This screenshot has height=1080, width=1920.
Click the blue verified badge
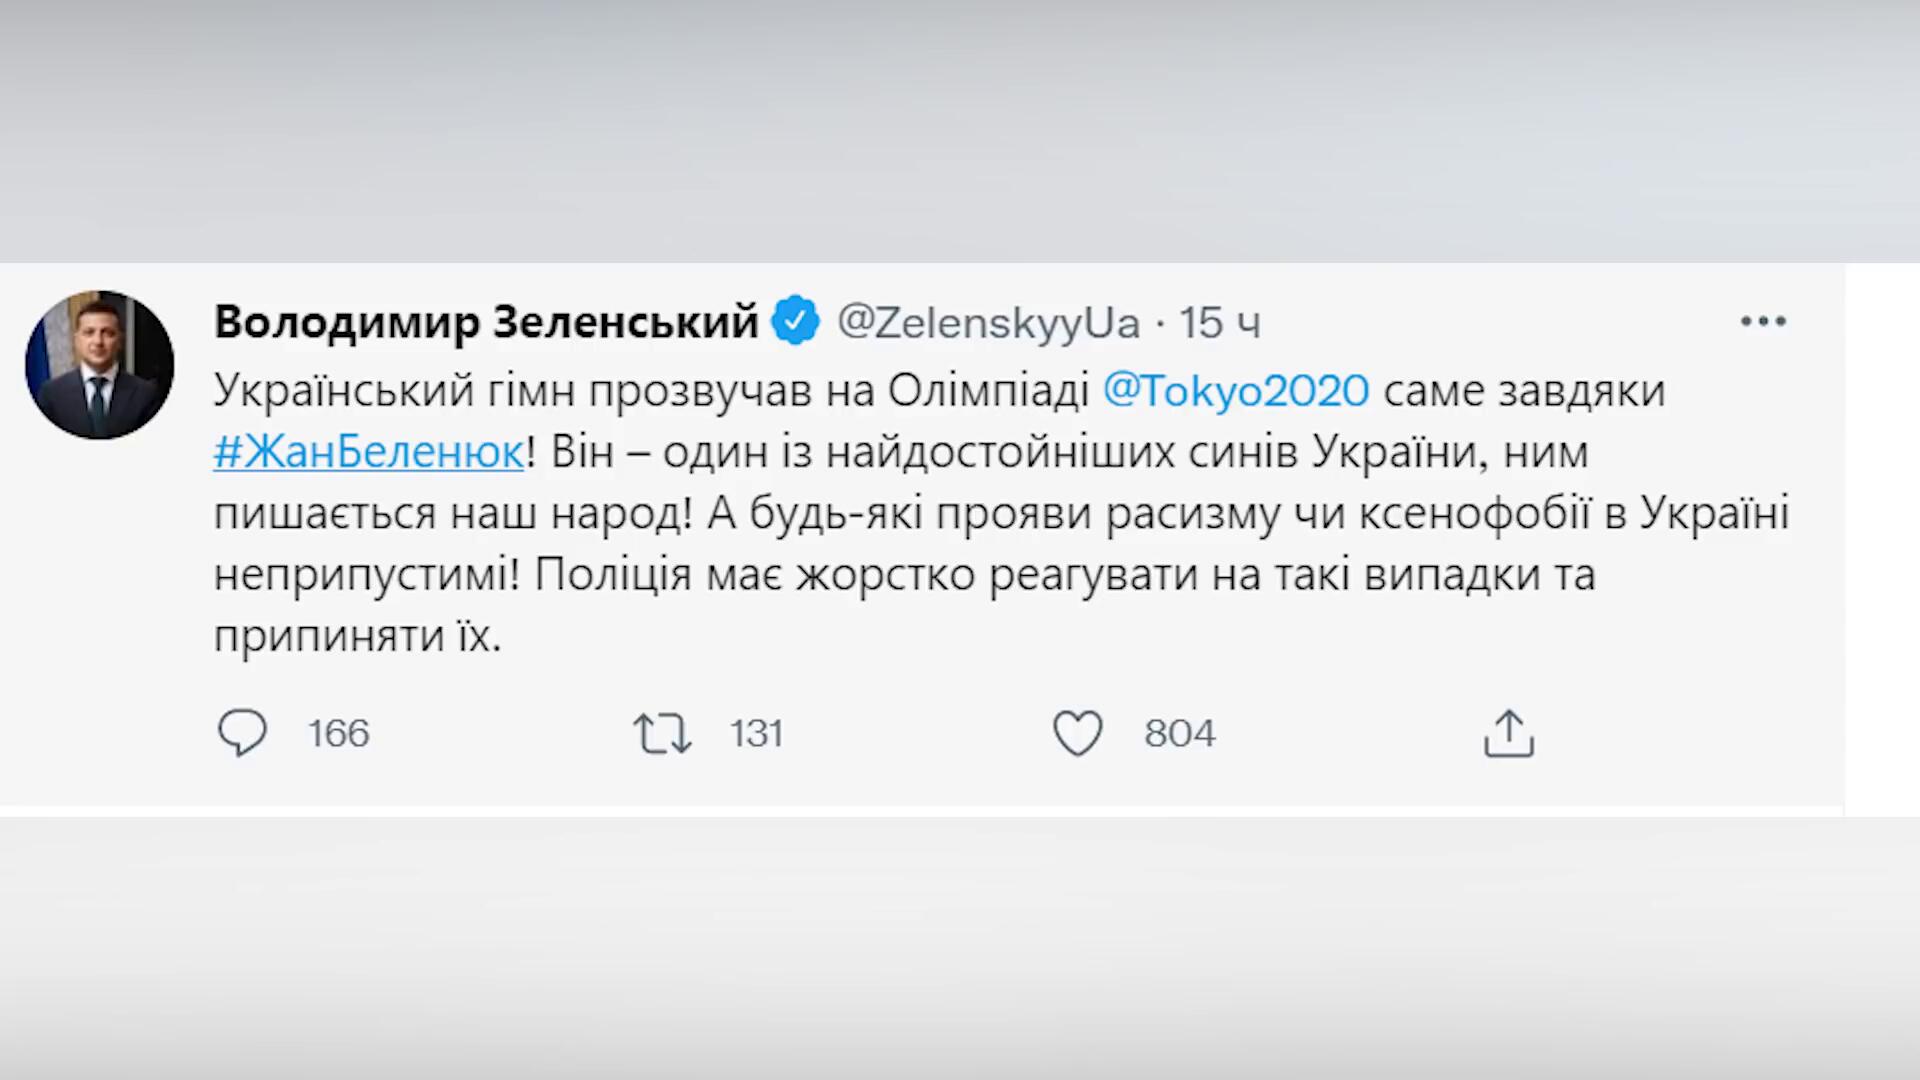click(x=797, y=322)
